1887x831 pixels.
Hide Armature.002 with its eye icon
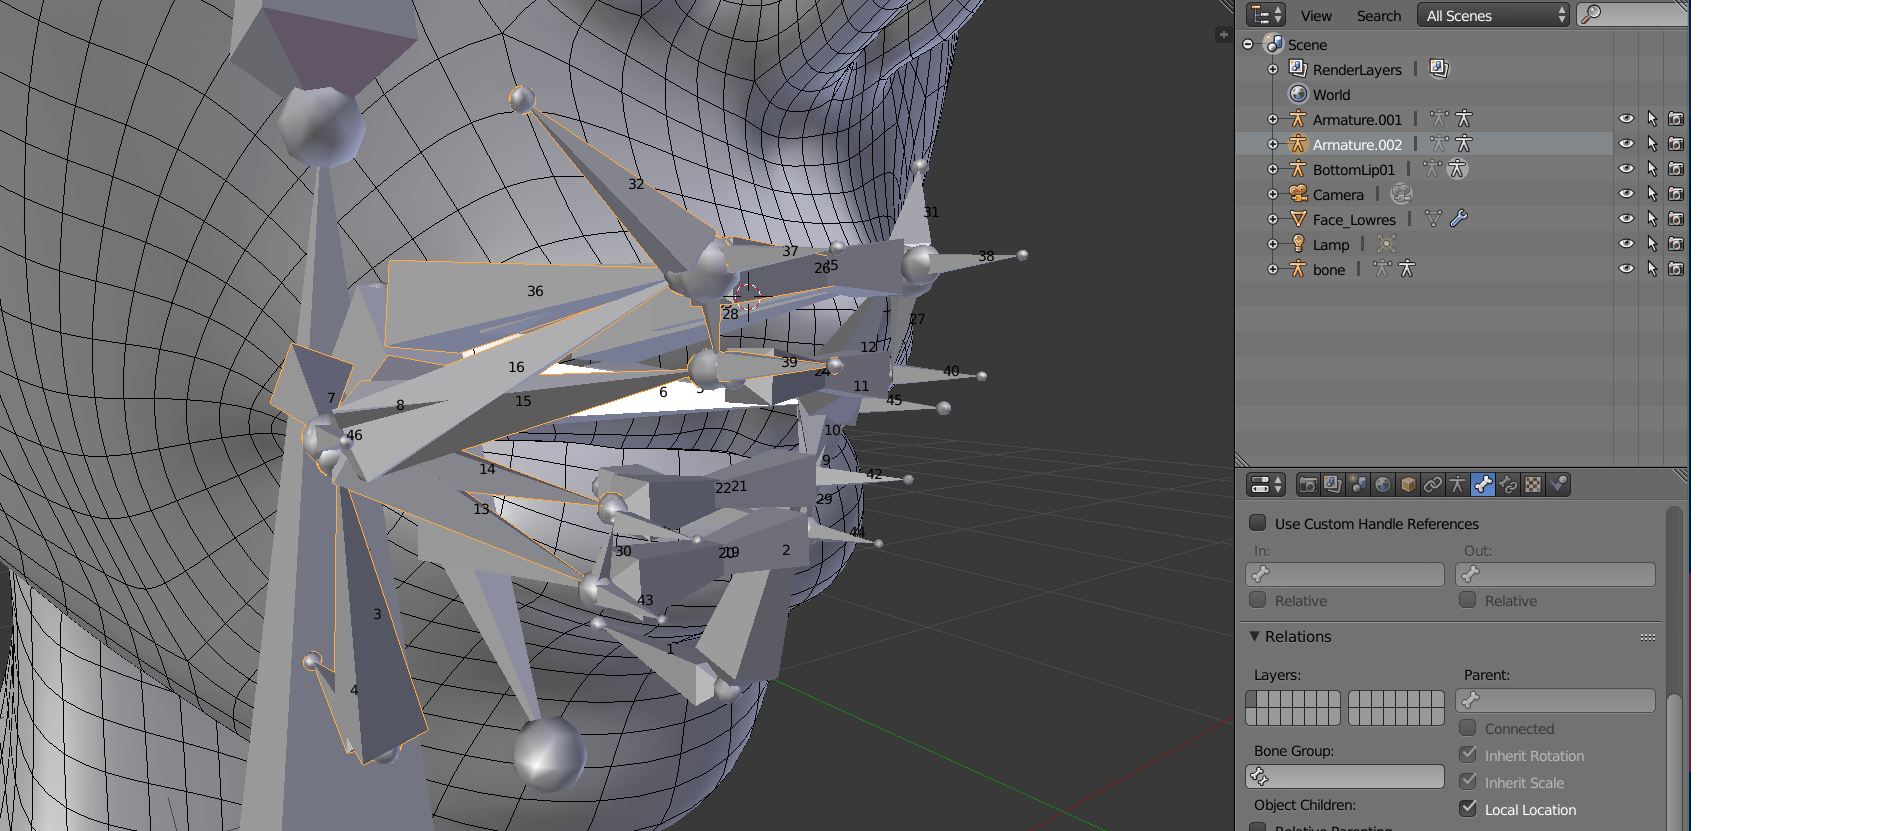pyautogui.click(x=1626, y=144)
